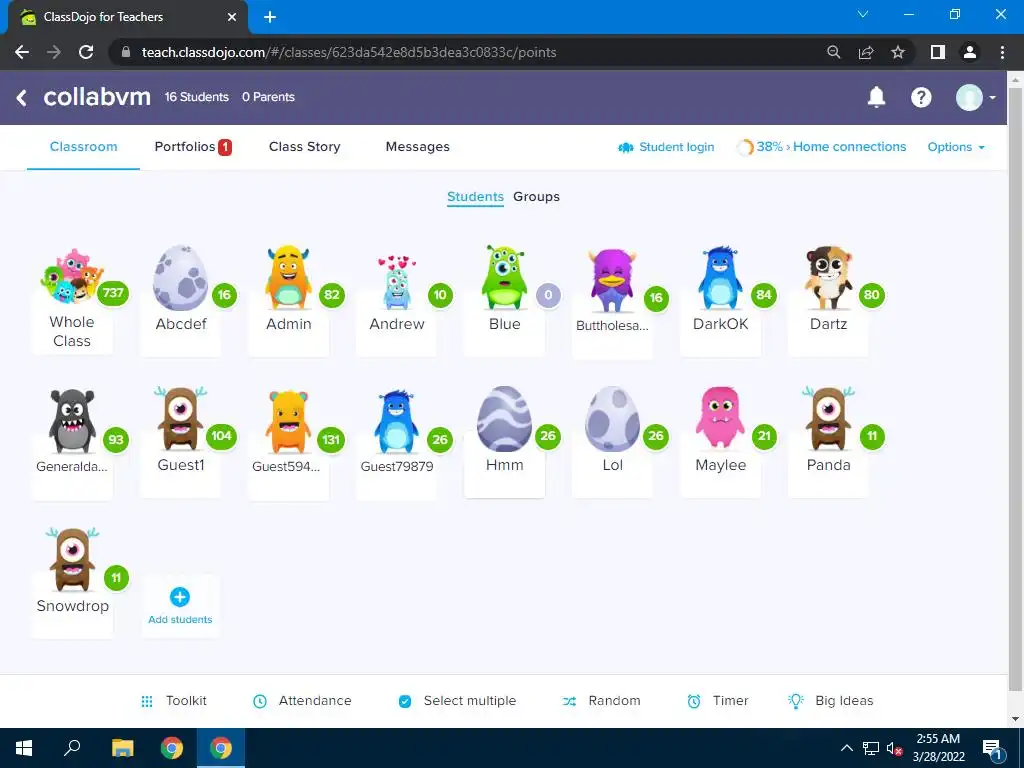1024x768 pixels.
Task: Select Guest79879's blue monster avatar
Action: tap(396, 421)
